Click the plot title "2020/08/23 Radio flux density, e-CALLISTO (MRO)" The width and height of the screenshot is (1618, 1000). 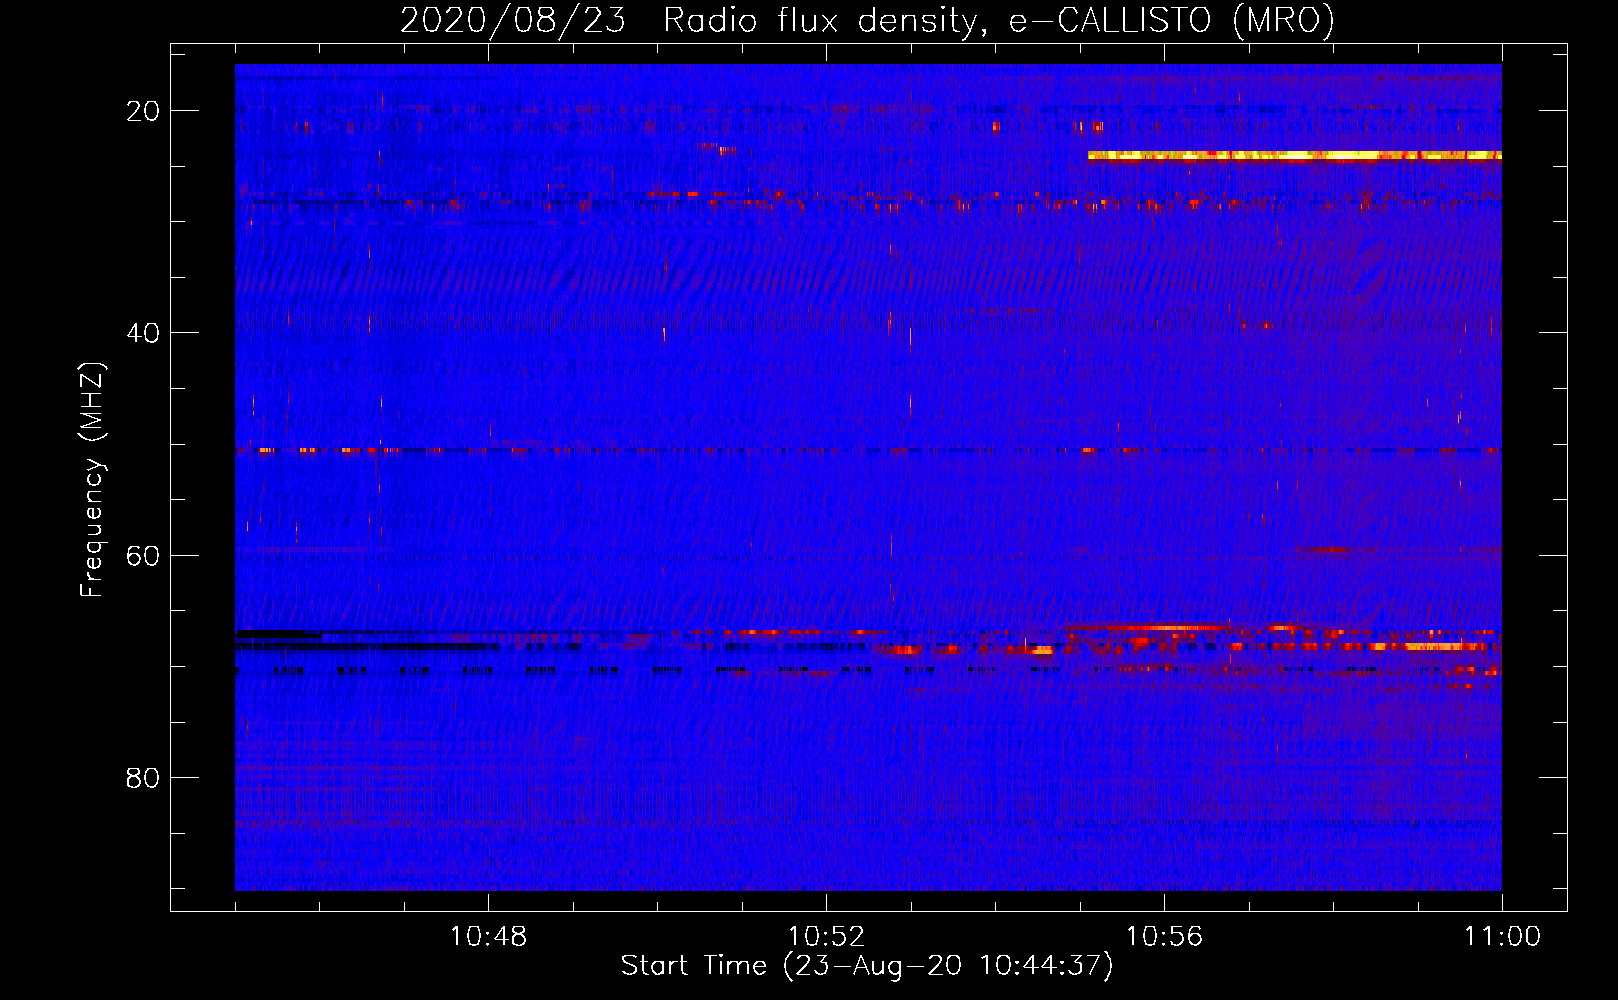(867, 20)
